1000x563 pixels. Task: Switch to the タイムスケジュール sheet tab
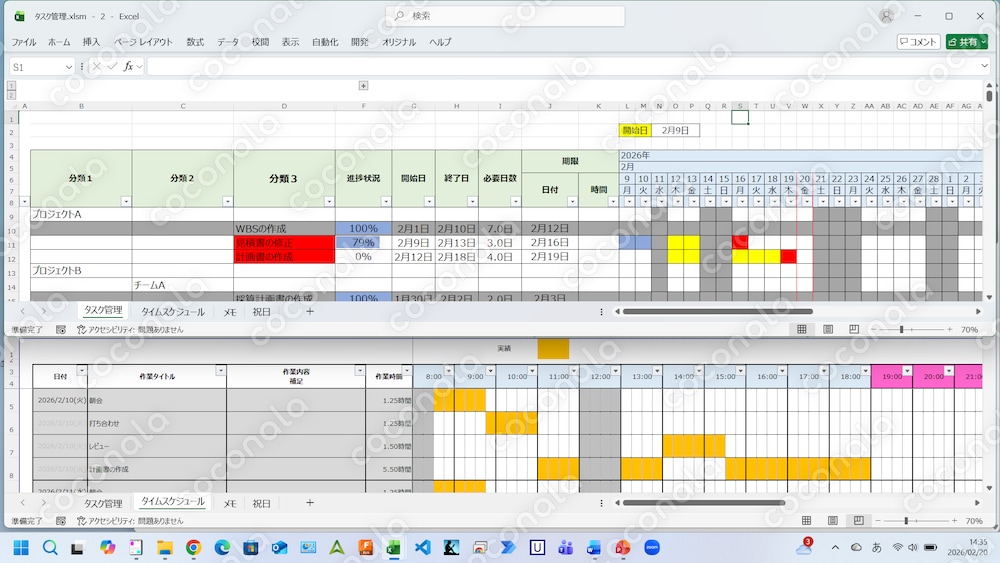173,312
